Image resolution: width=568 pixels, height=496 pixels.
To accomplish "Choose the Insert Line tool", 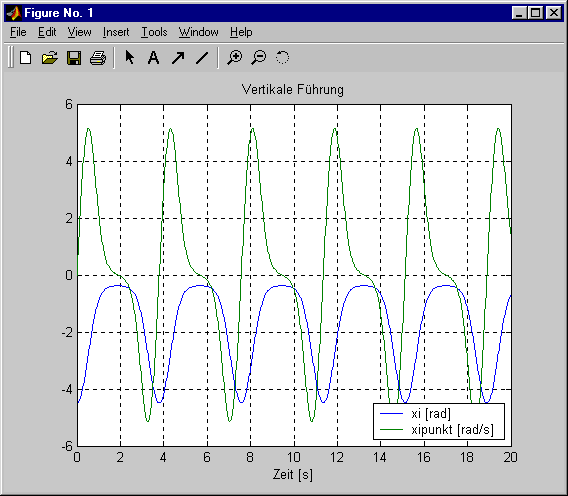I will (x=202, y=58).
